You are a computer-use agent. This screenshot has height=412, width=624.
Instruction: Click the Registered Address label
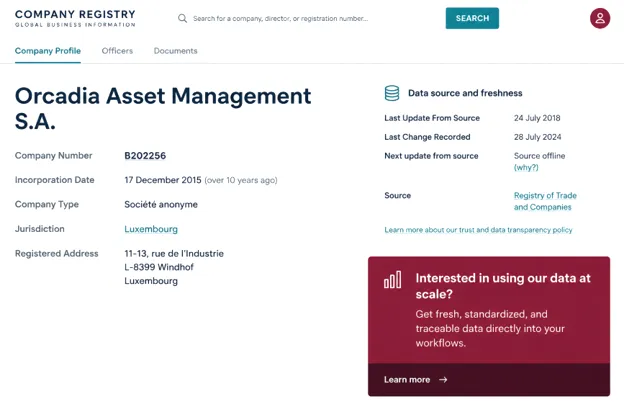click(x=57, y=254)
